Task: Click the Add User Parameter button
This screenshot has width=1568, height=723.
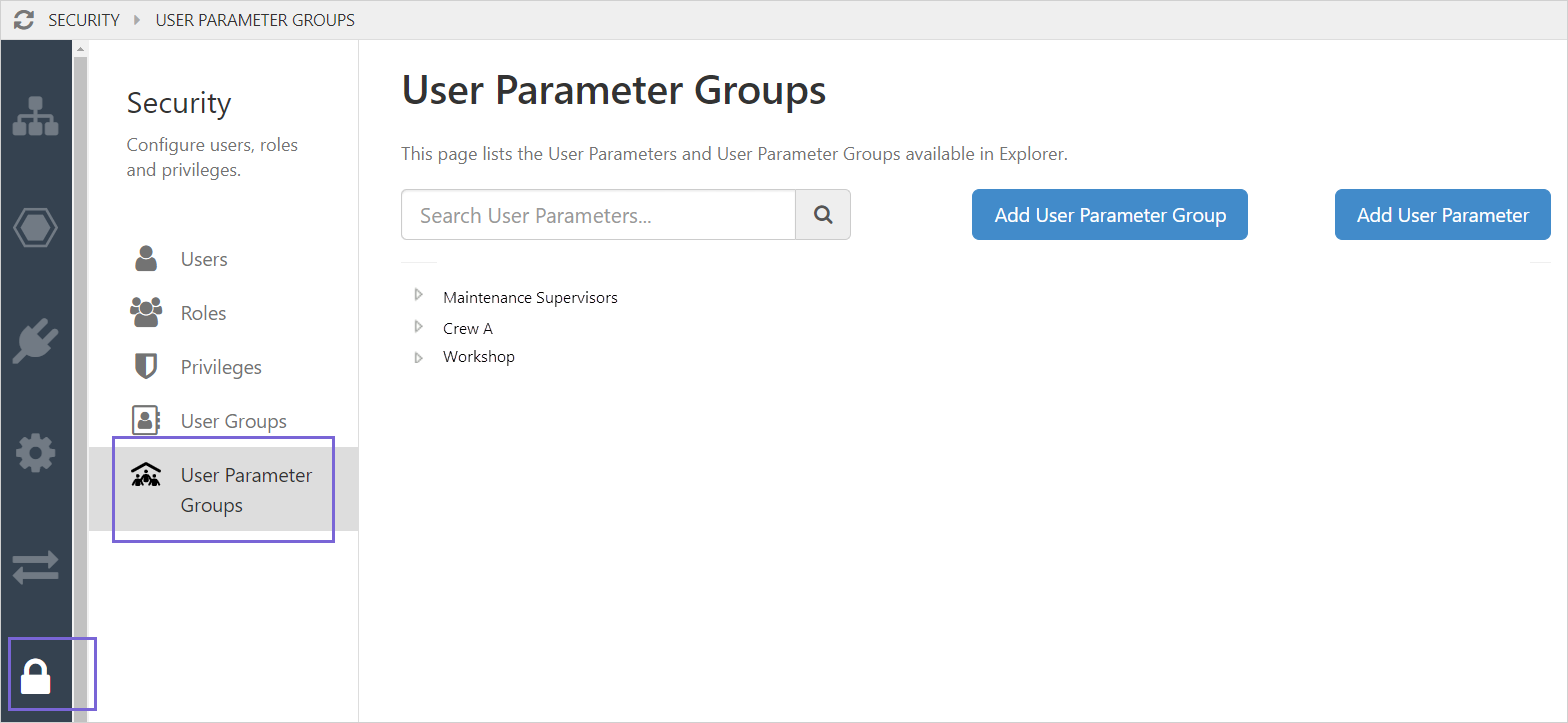Action: [1442, 215]
